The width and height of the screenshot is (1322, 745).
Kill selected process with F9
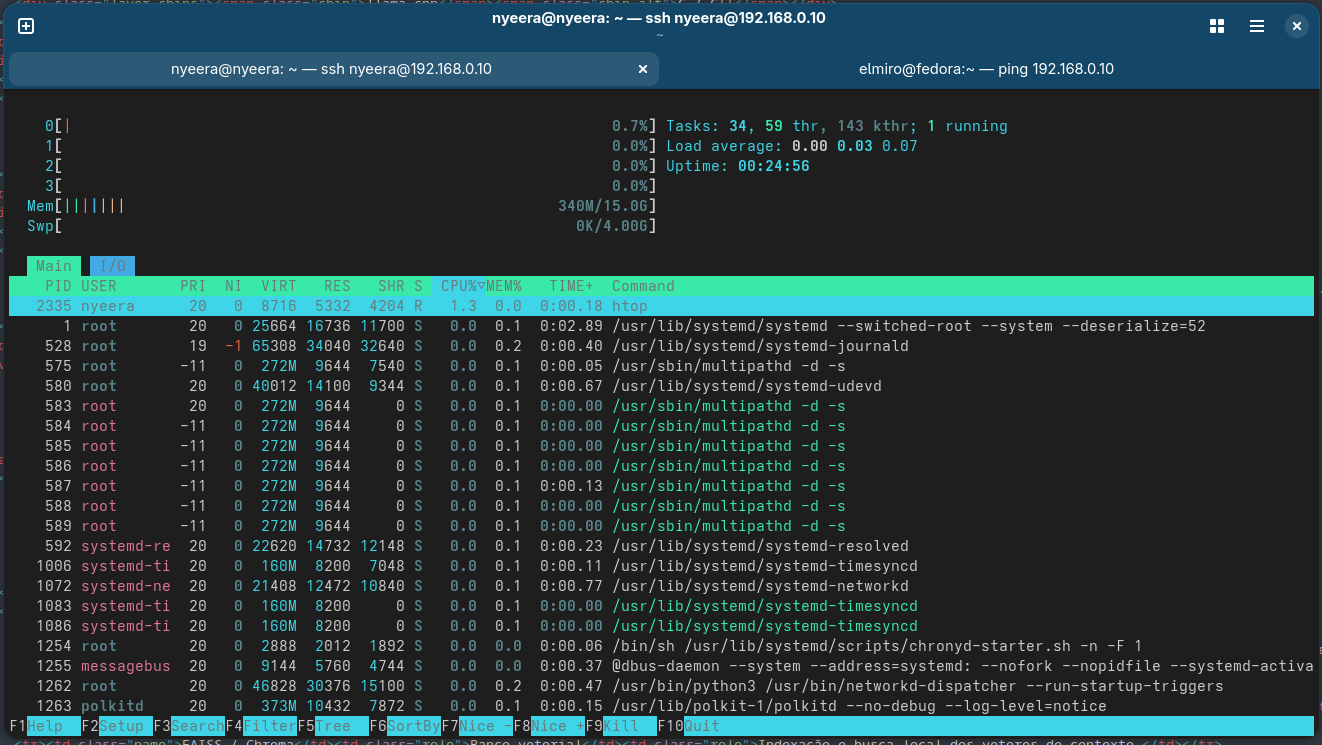[x=621, y=726]
